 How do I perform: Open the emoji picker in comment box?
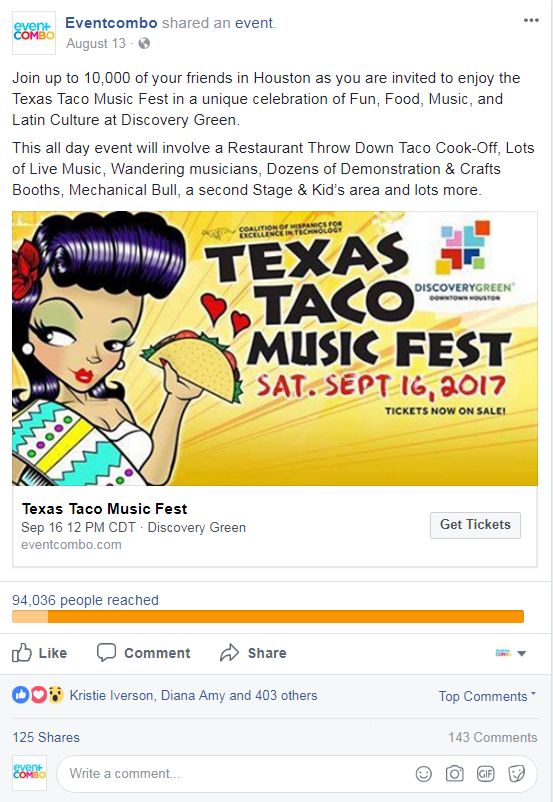point(424,774)
